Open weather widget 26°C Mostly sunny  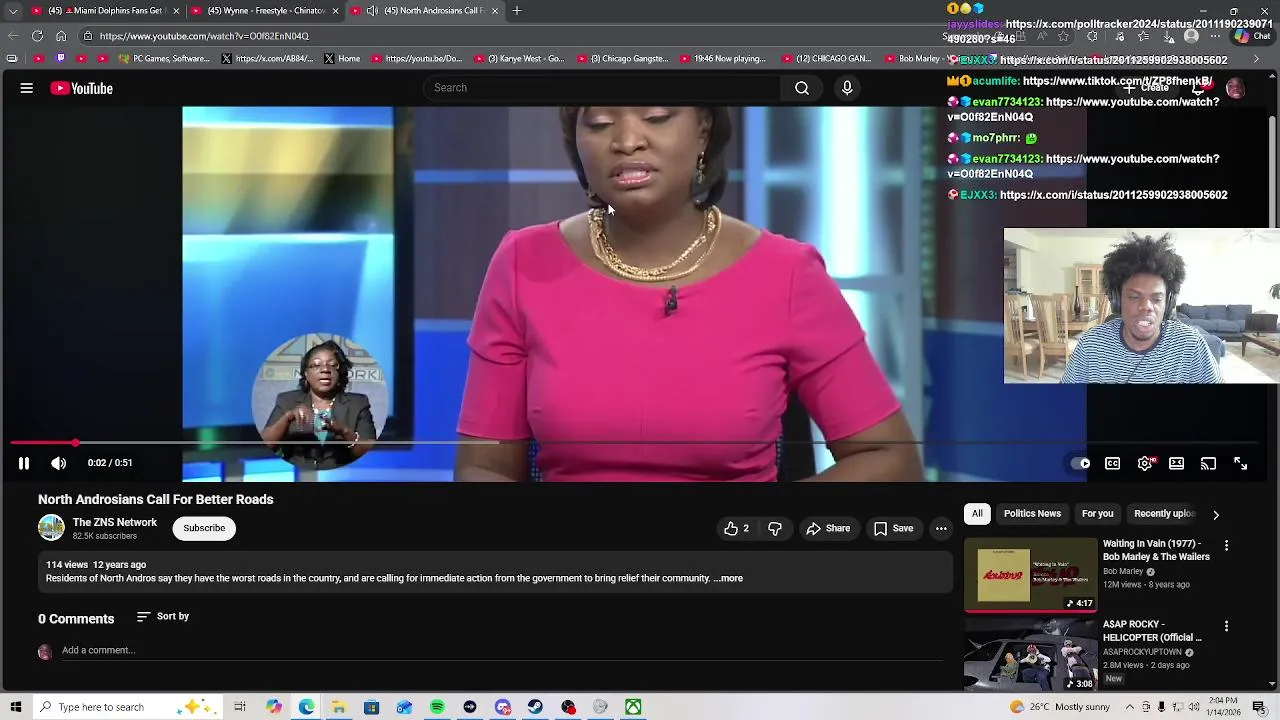(x=1059, y=707)
